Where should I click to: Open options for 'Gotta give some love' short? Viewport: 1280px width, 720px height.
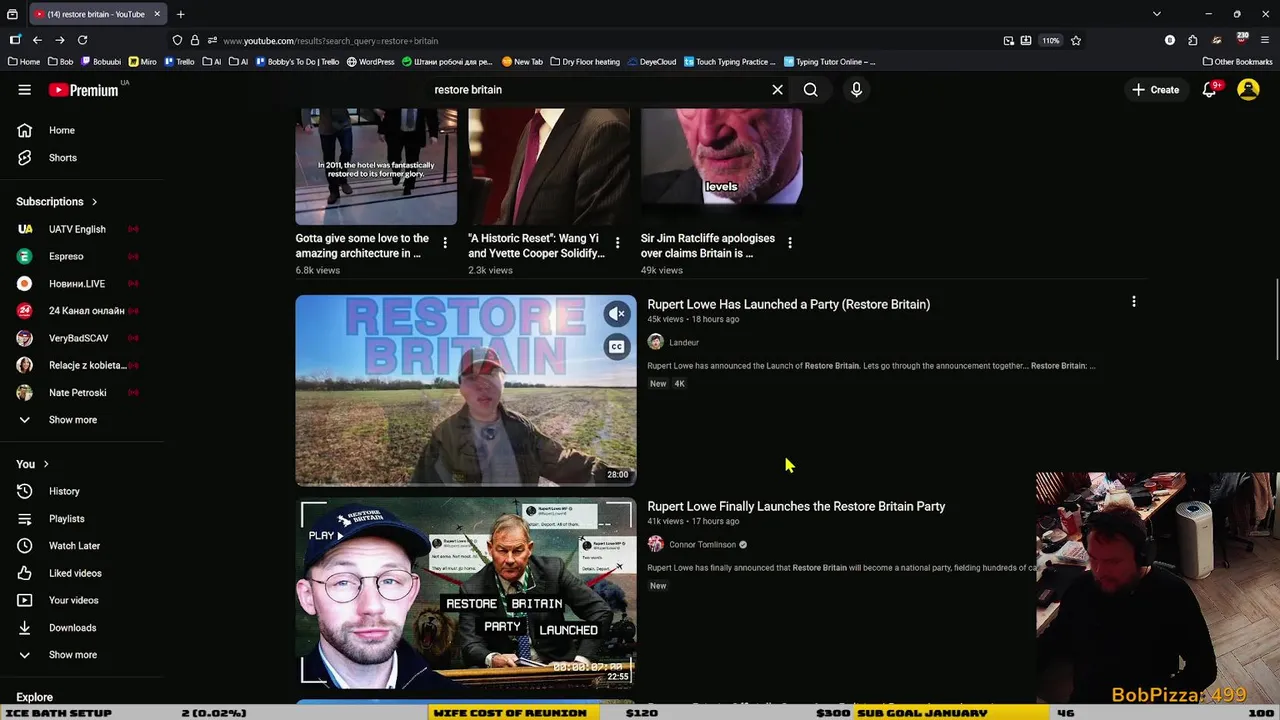tap(444, 243)
